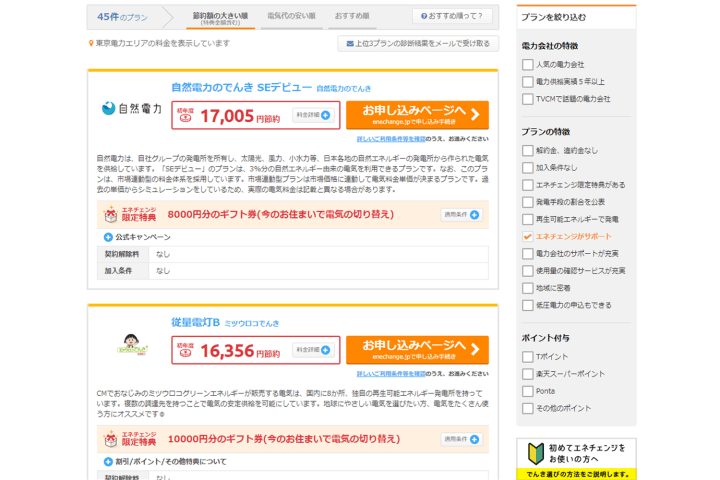Open 詳しいご利用条件等を確認 link under 従量電灯B
Screen dimensions: 720x480
[391, 373]
